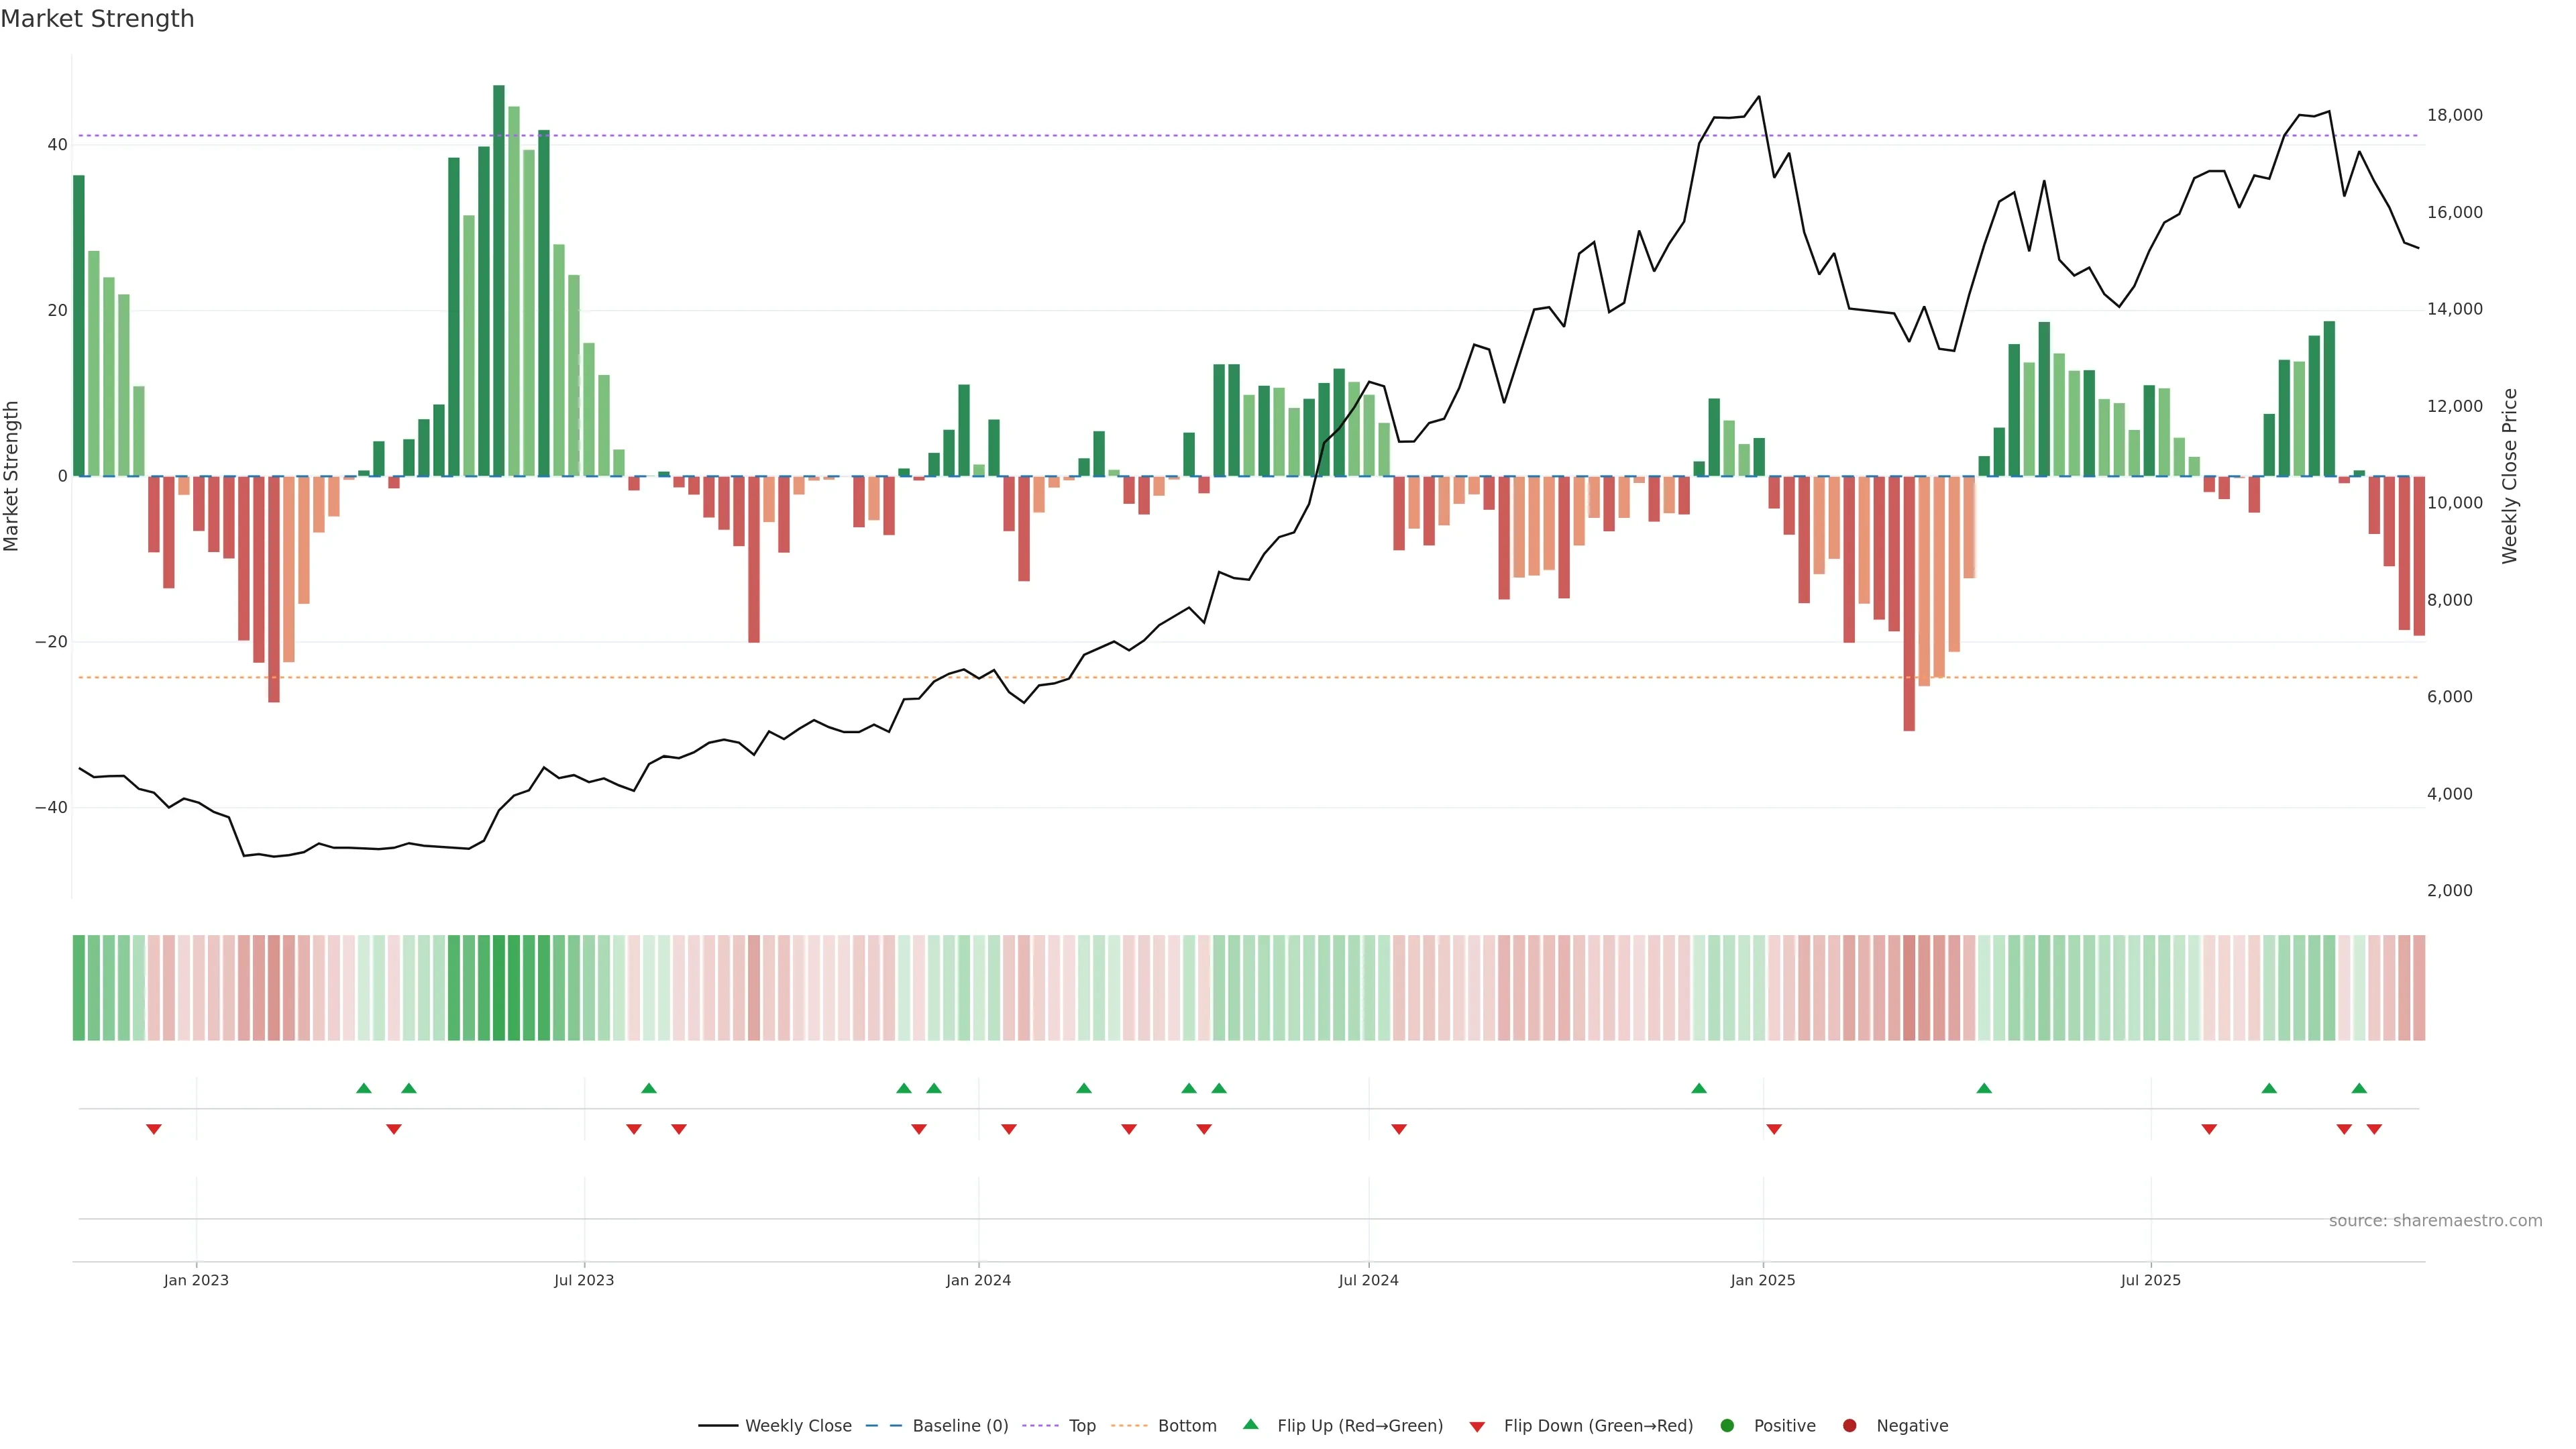Image resolution: width=2576 pixels, height=1449 pixels.
Task: Click the green Flip Up legend triangle
Action: point(1250,1424)
